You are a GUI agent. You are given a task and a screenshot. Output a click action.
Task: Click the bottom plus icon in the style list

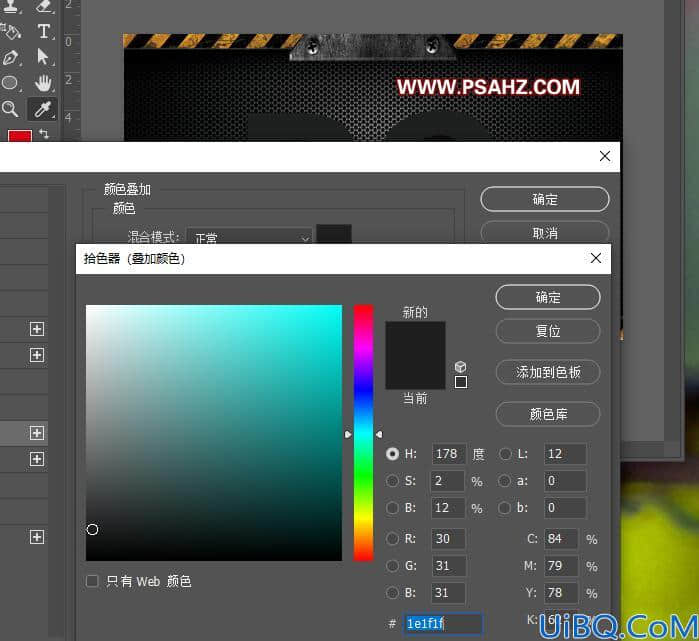[x=37, y=537]
